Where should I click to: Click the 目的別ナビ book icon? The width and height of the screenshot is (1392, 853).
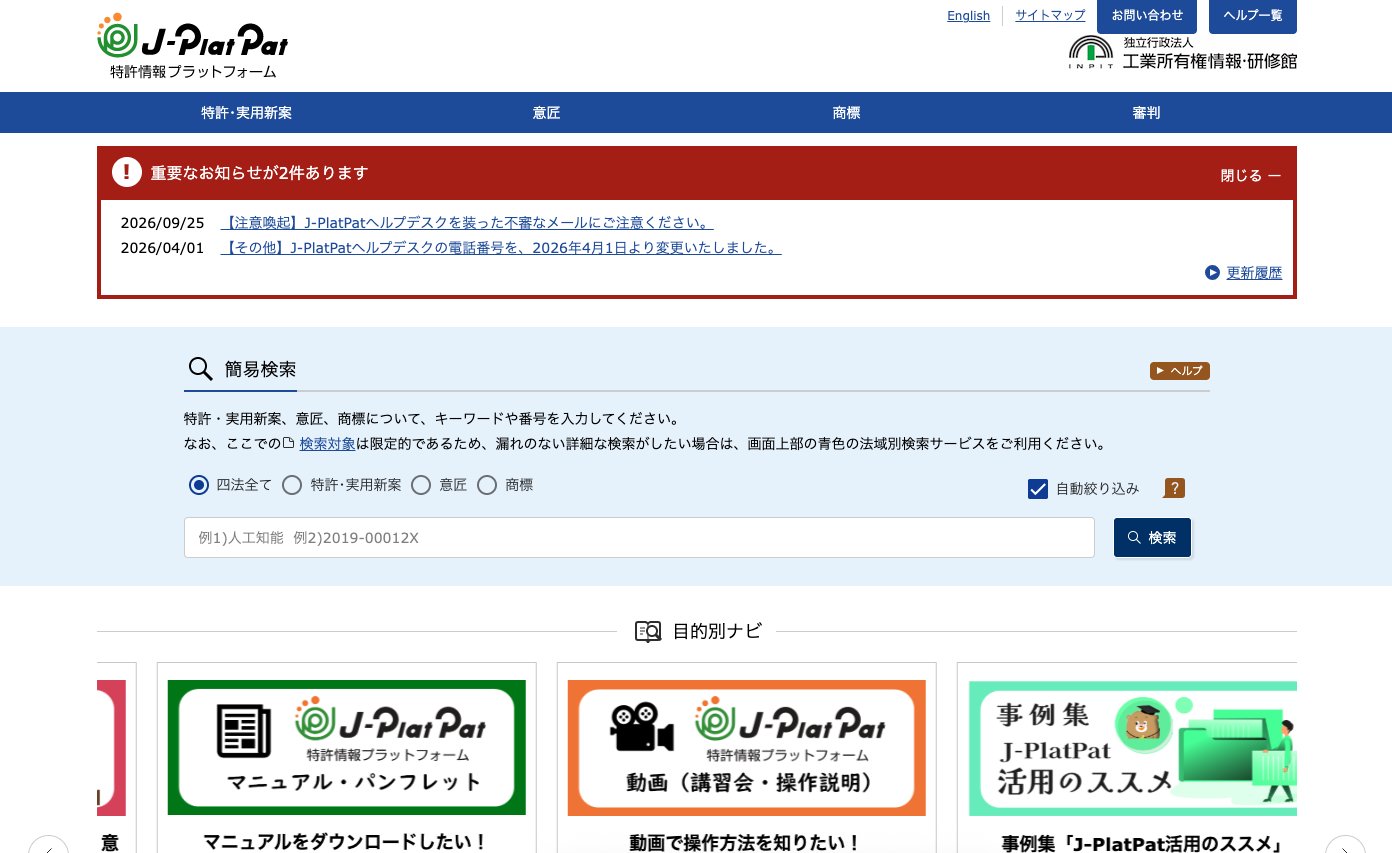(648, 631)
